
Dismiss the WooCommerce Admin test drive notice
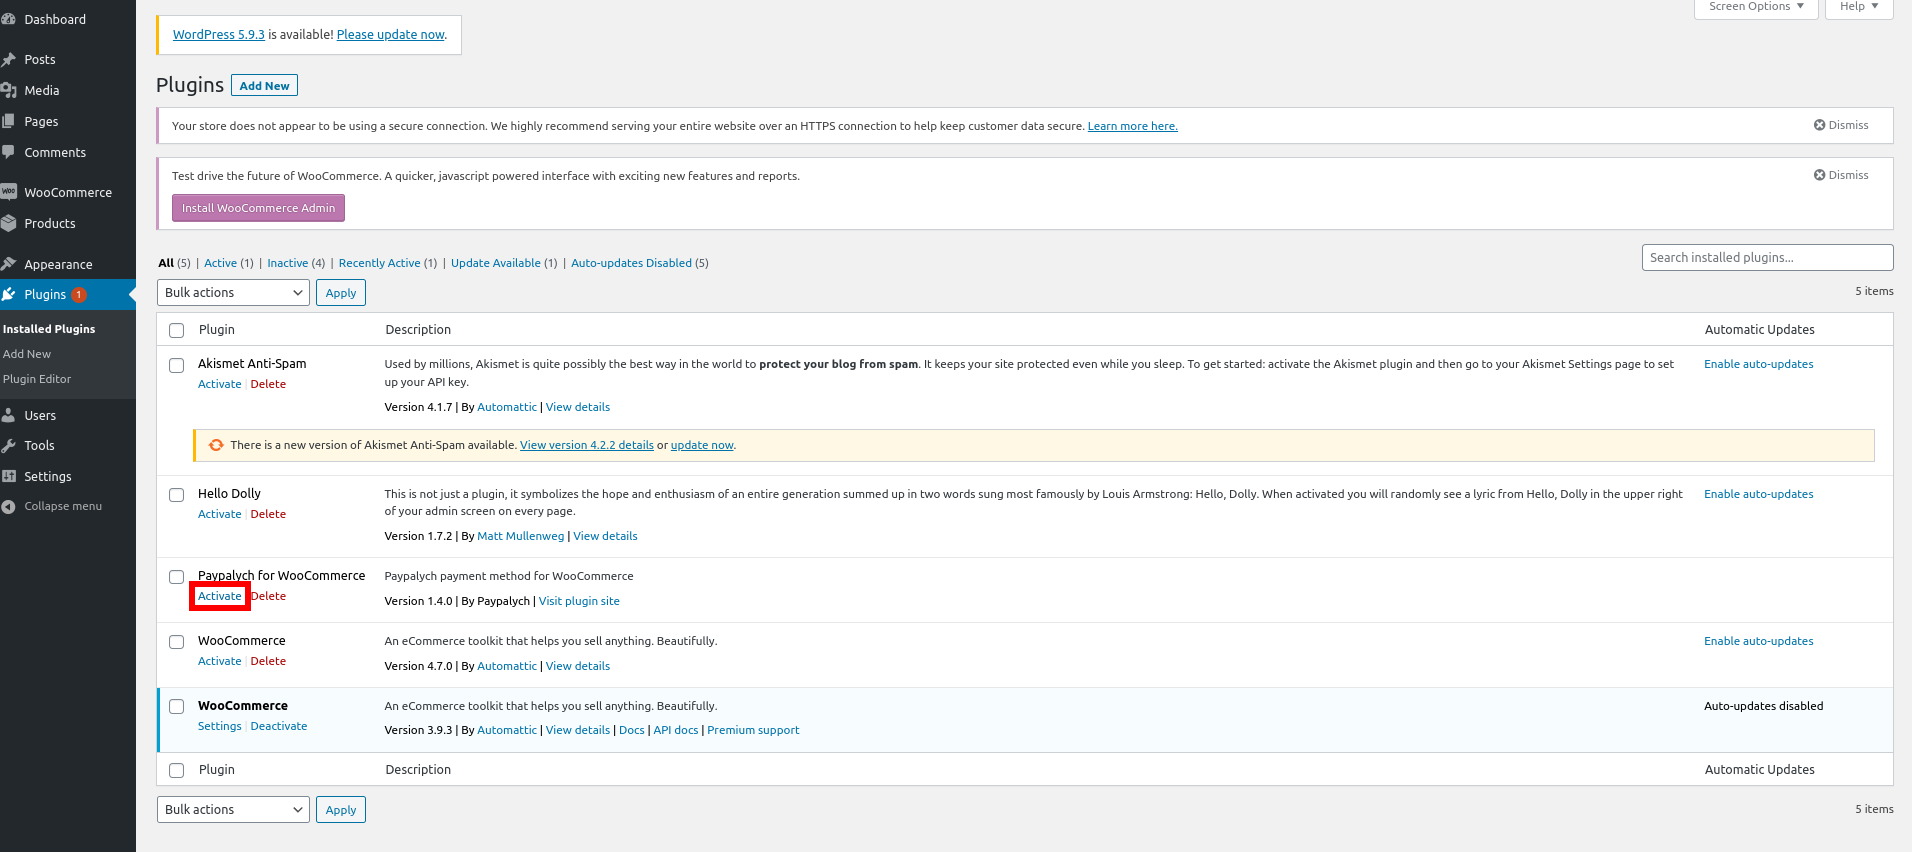pos(1841,175)
